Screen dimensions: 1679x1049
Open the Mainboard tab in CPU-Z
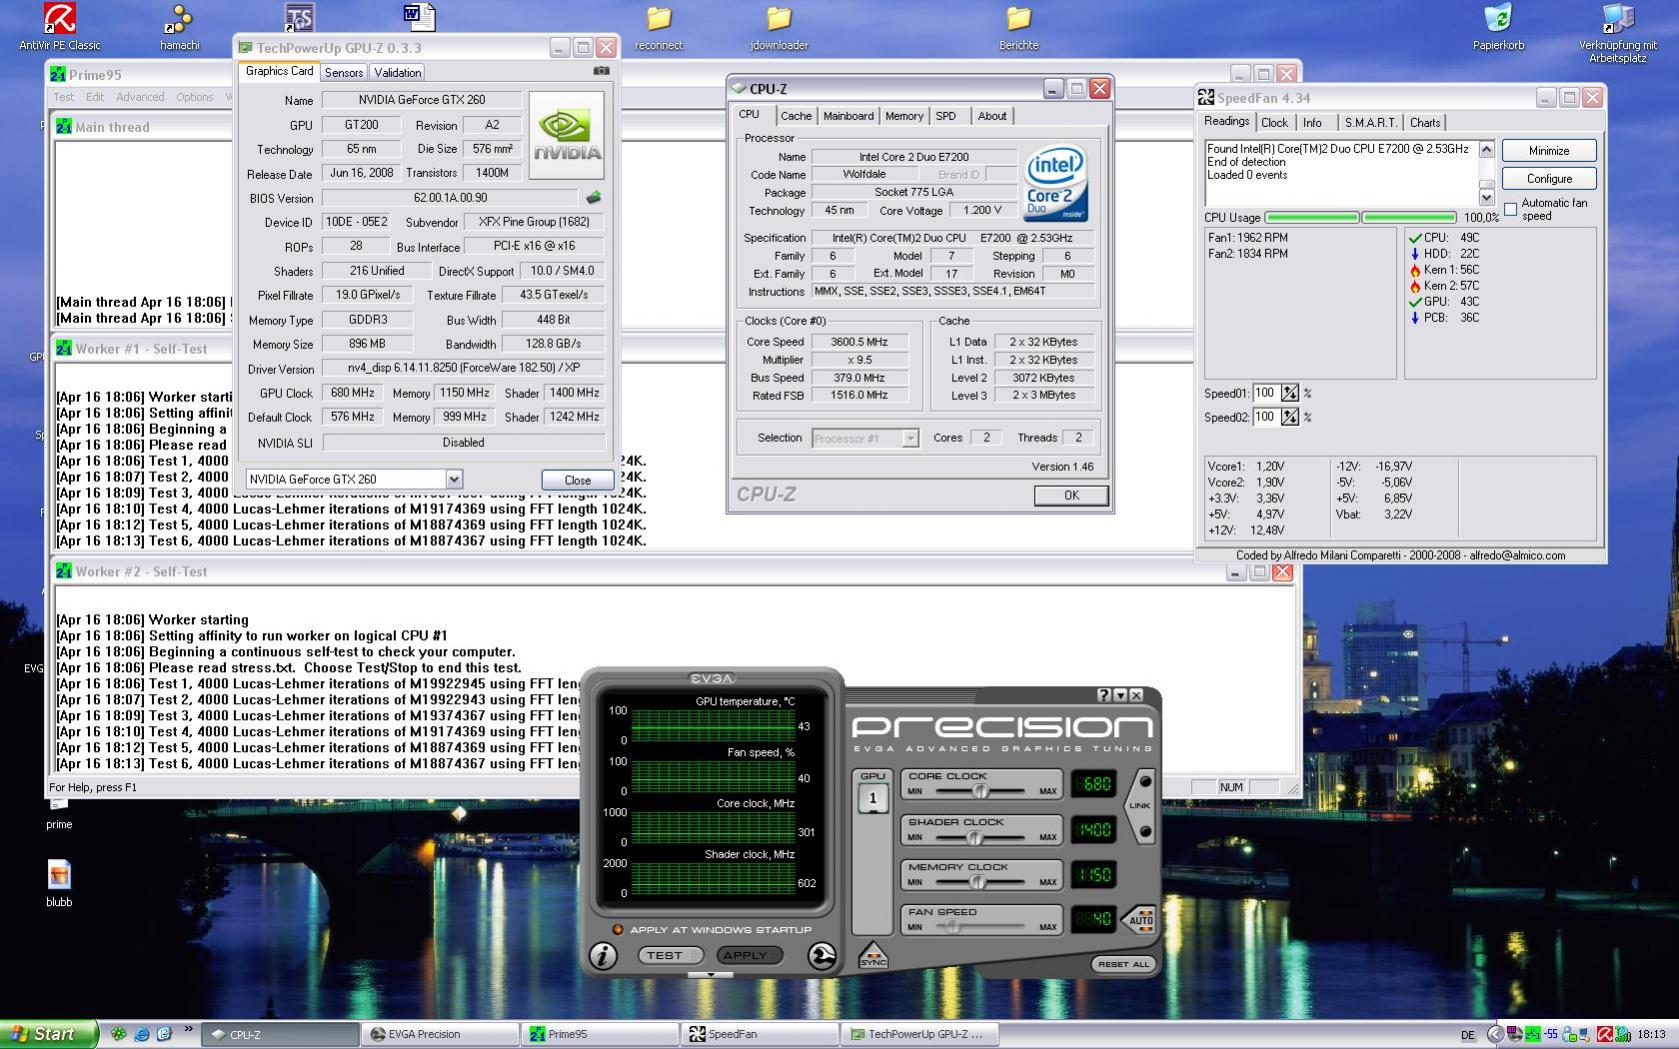848,116
